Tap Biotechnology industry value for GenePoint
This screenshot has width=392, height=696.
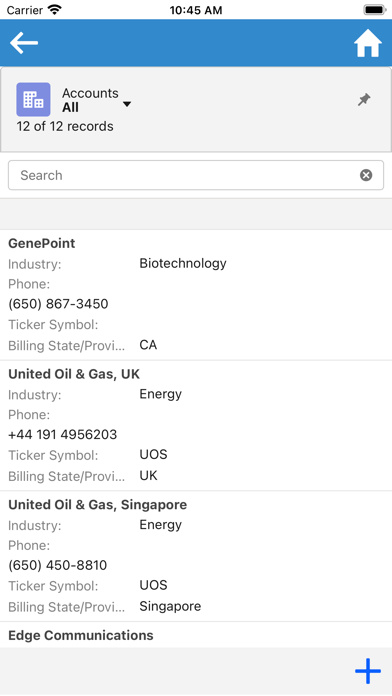click(183, 263)
